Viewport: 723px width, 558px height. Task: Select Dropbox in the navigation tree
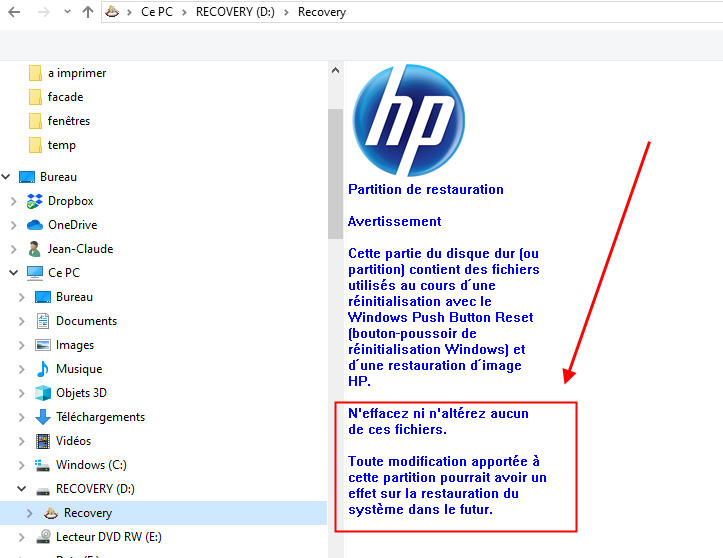point(71,201)
